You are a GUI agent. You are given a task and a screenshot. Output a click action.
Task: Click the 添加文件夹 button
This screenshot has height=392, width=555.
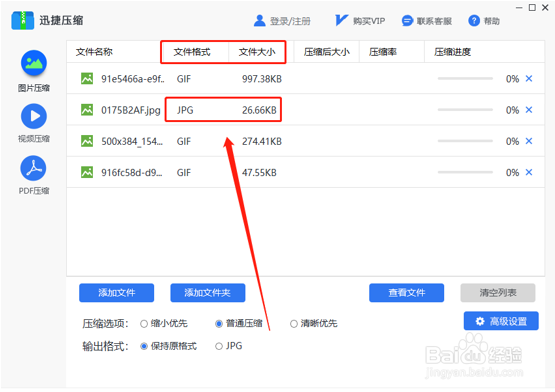click(208, 293)
